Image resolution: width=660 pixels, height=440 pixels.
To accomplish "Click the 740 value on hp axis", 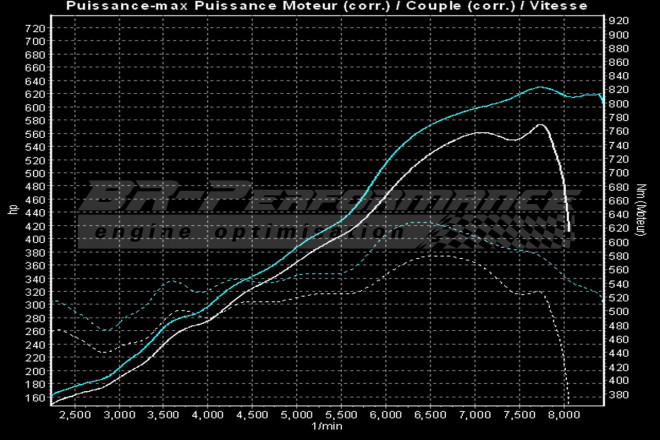I will 35,28.
